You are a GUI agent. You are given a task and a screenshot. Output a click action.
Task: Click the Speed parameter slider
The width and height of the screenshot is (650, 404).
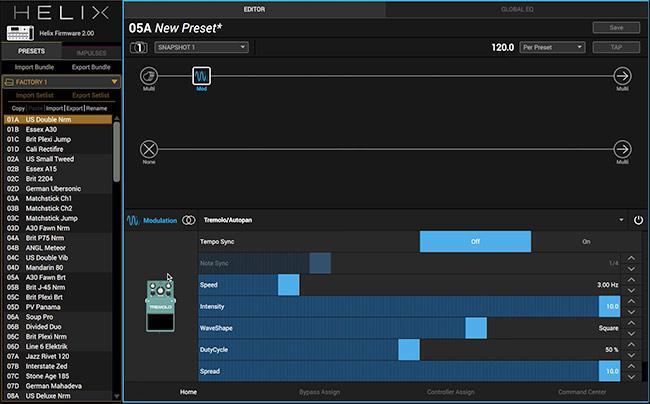288,284
